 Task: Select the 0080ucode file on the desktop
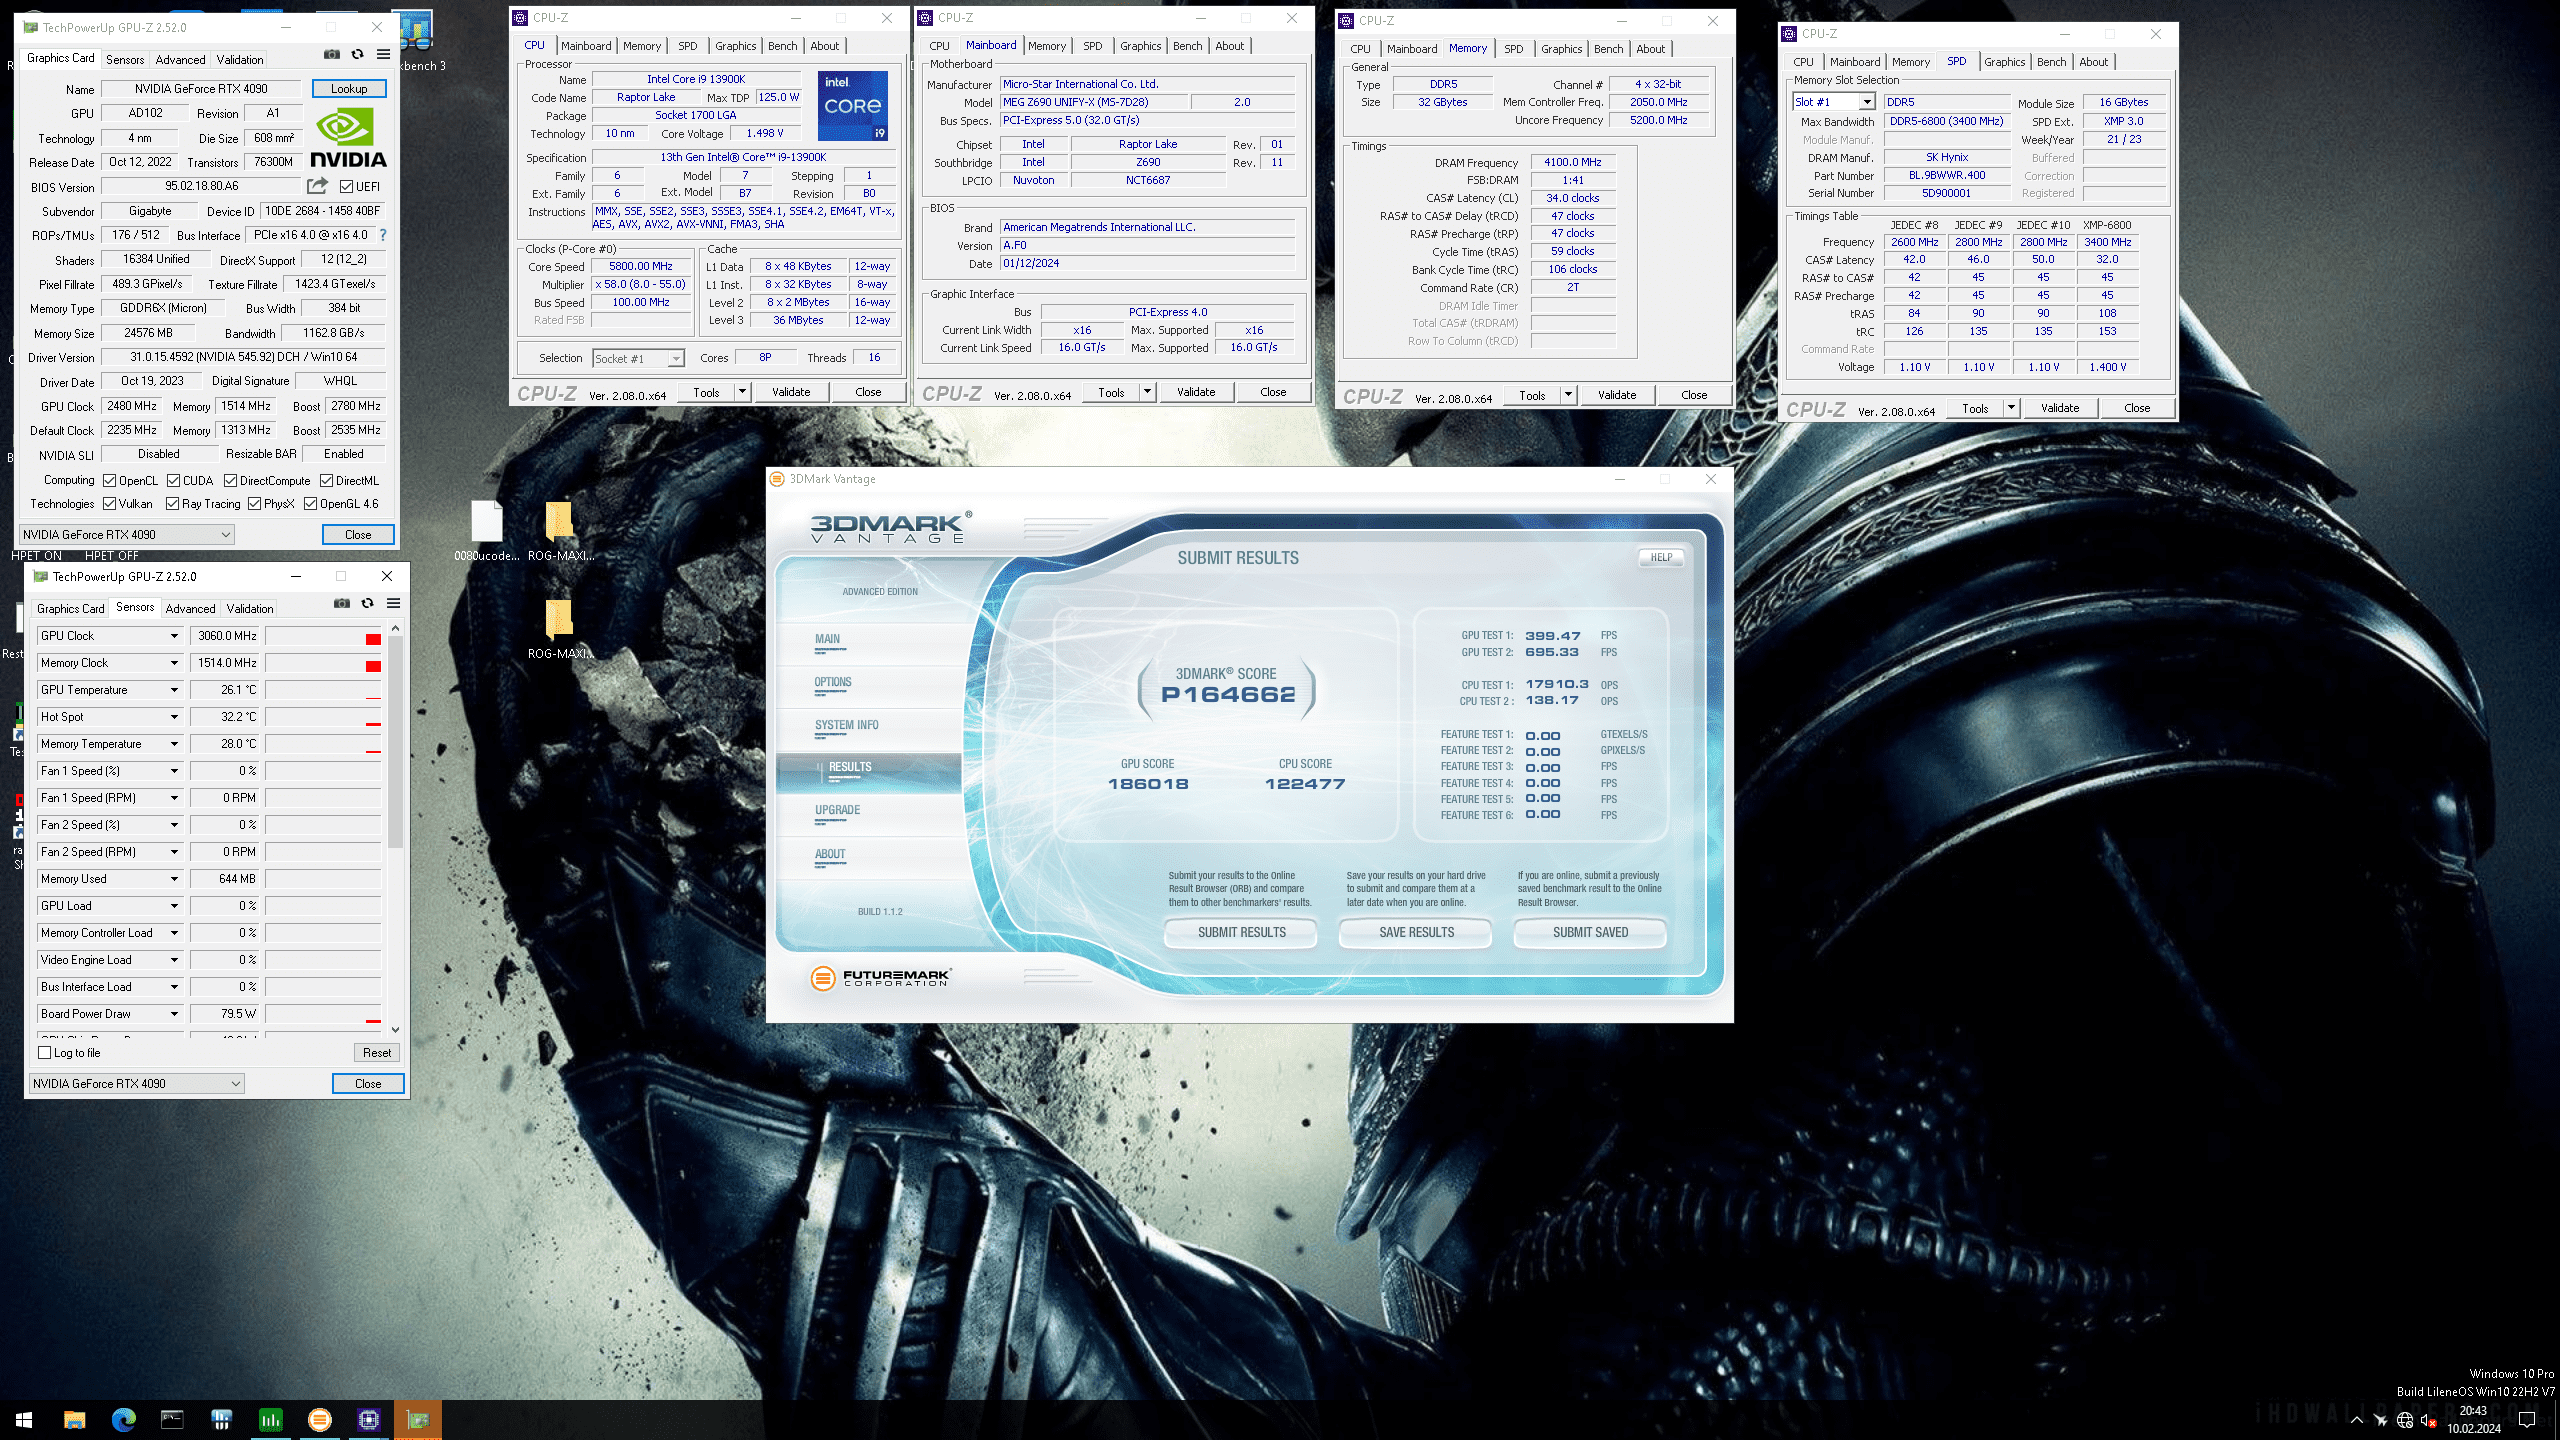pos(487,531)
